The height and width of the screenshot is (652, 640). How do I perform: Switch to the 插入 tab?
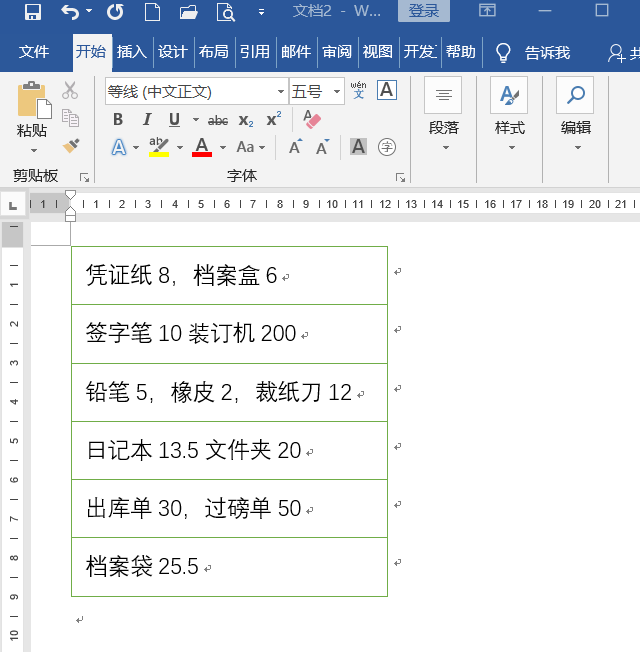[132, 52]
